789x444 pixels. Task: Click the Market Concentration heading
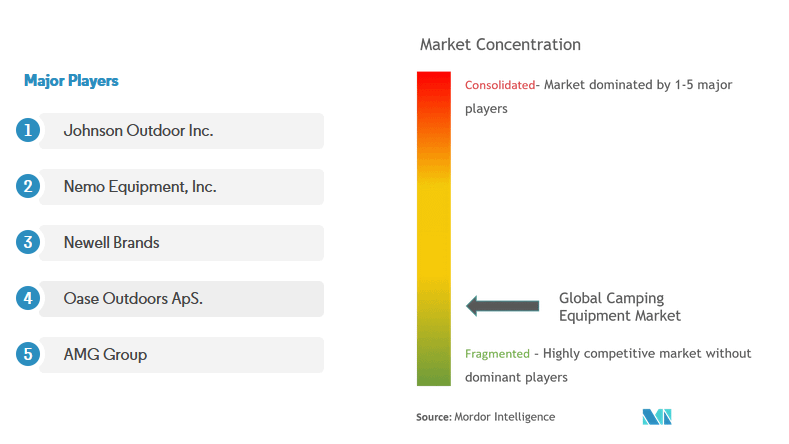coord(500,45)
